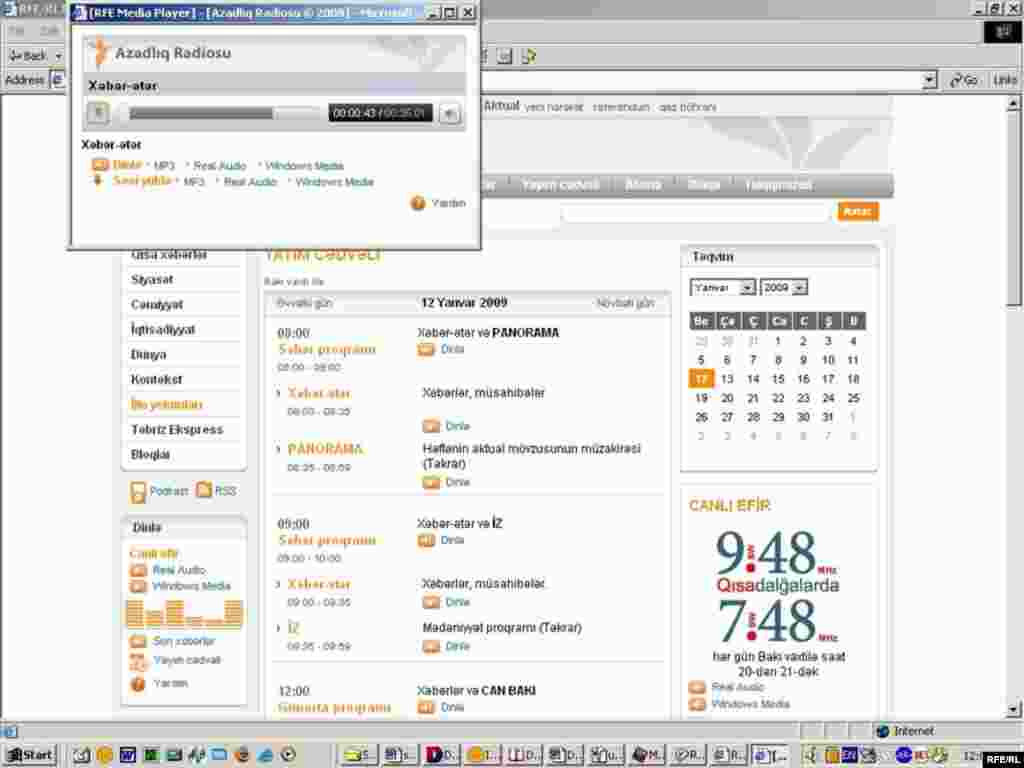The width and height of the screenshot is (1024, 768).
Task: Click the Son xəbərlər icon in the Dinlə panel
Action: 138,641
